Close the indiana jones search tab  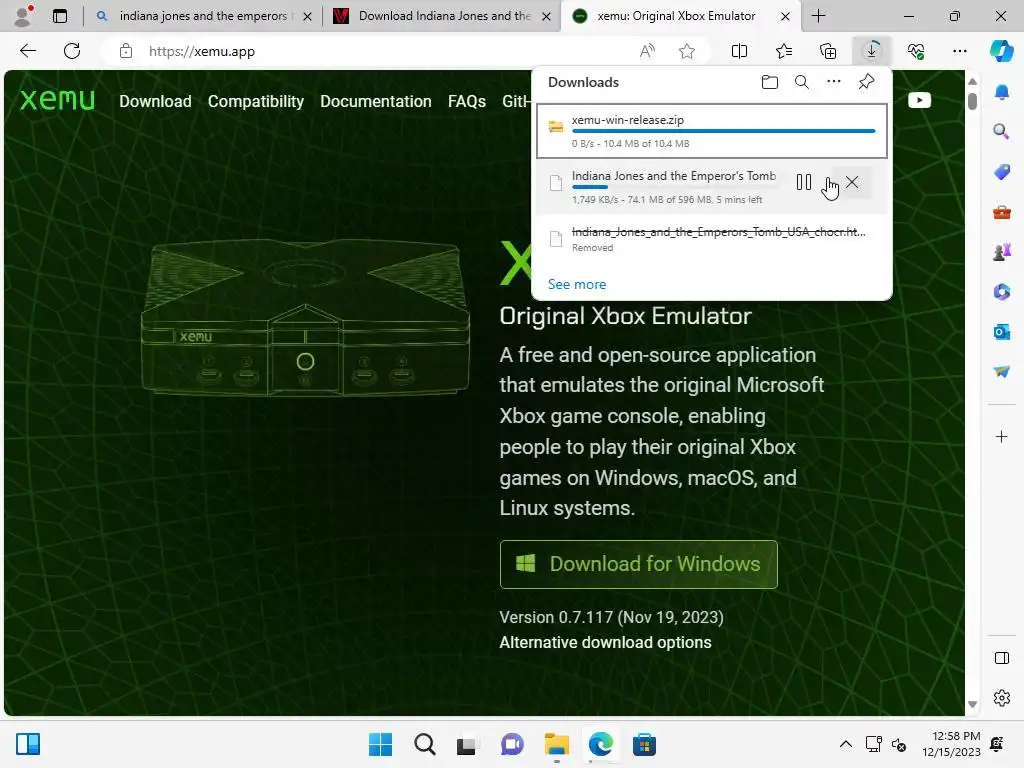307,16
